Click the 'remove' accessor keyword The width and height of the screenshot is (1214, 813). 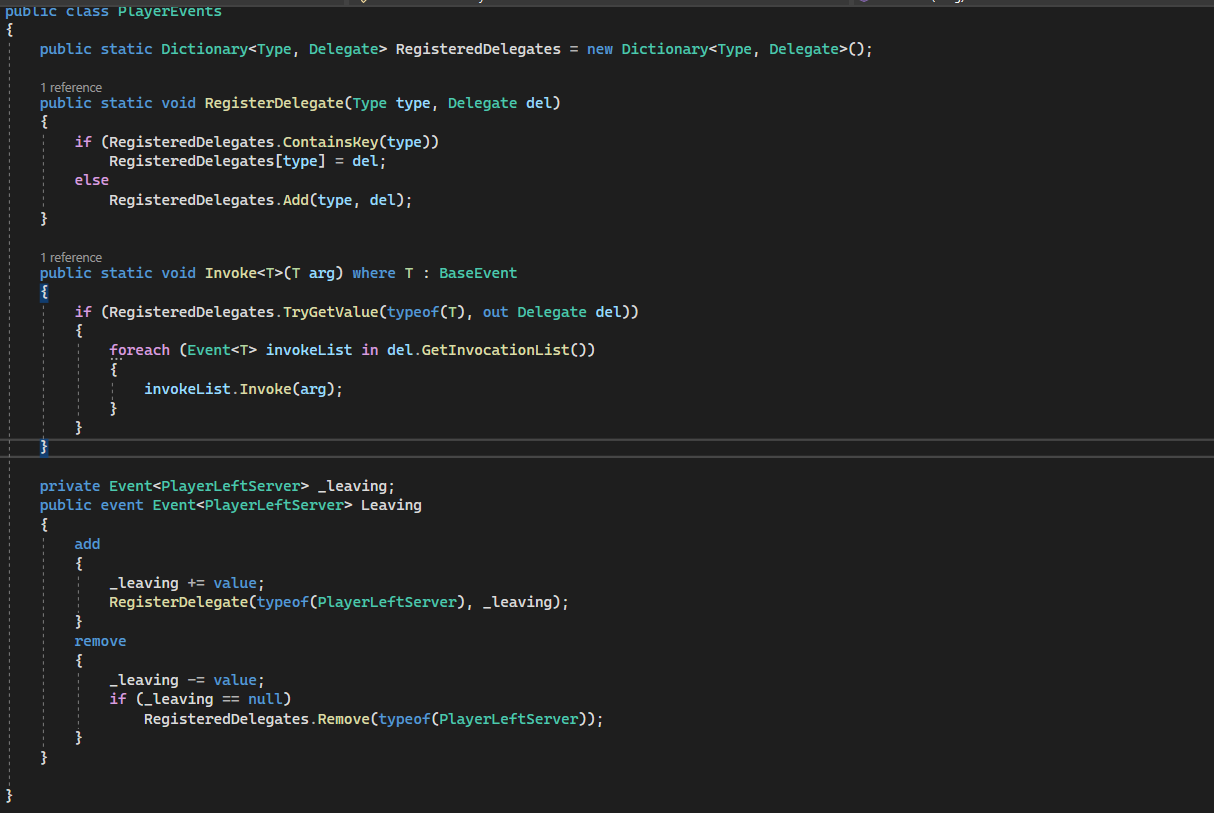pos(100,641)
